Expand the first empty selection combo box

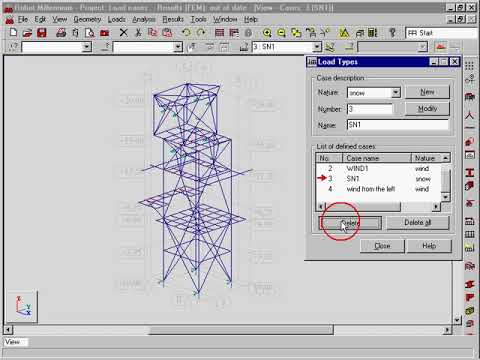pyautogui.click(x=87, y=47)
